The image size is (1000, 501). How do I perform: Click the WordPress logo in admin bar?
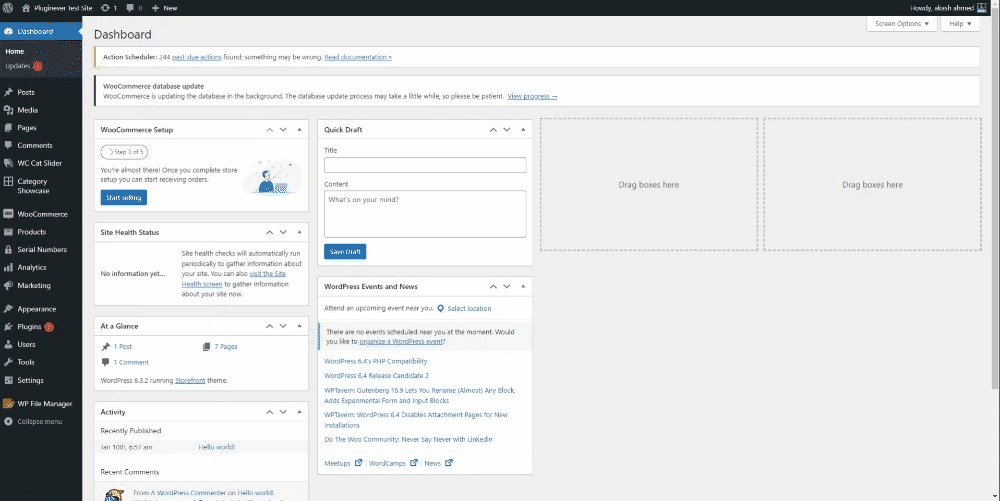click(8, 8)
